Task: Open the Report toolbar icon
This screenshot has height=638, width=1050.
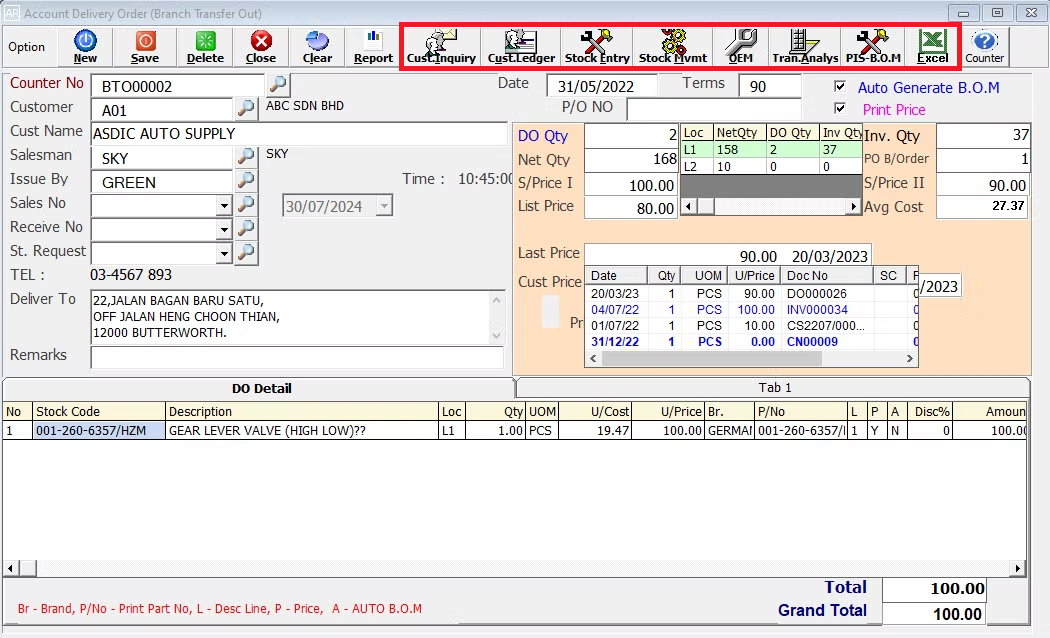Action: [373, 47]
